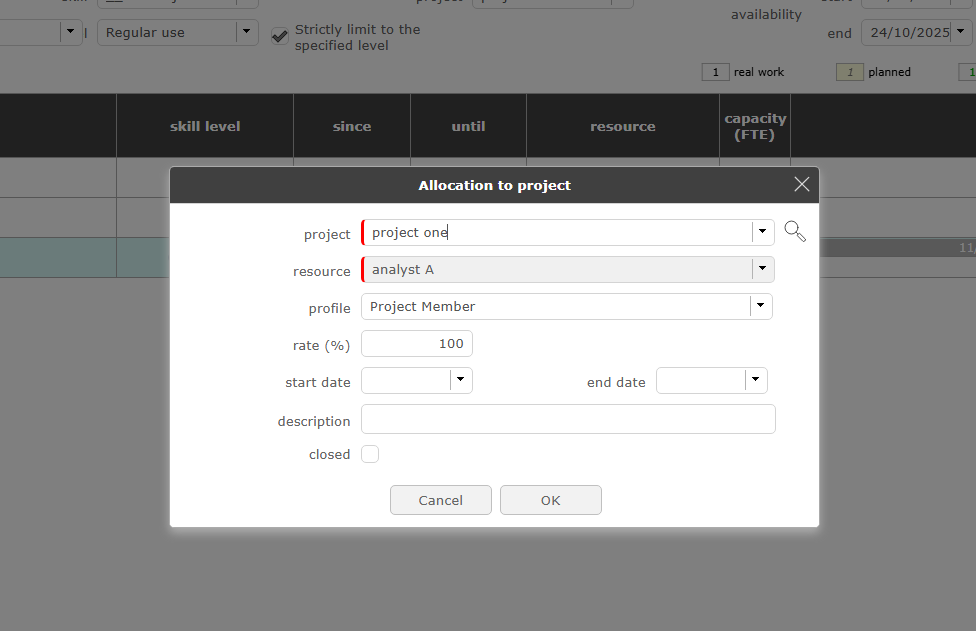Click the start date input box
This screenshot has height=631, width=976.
click(x=406, y=380)
